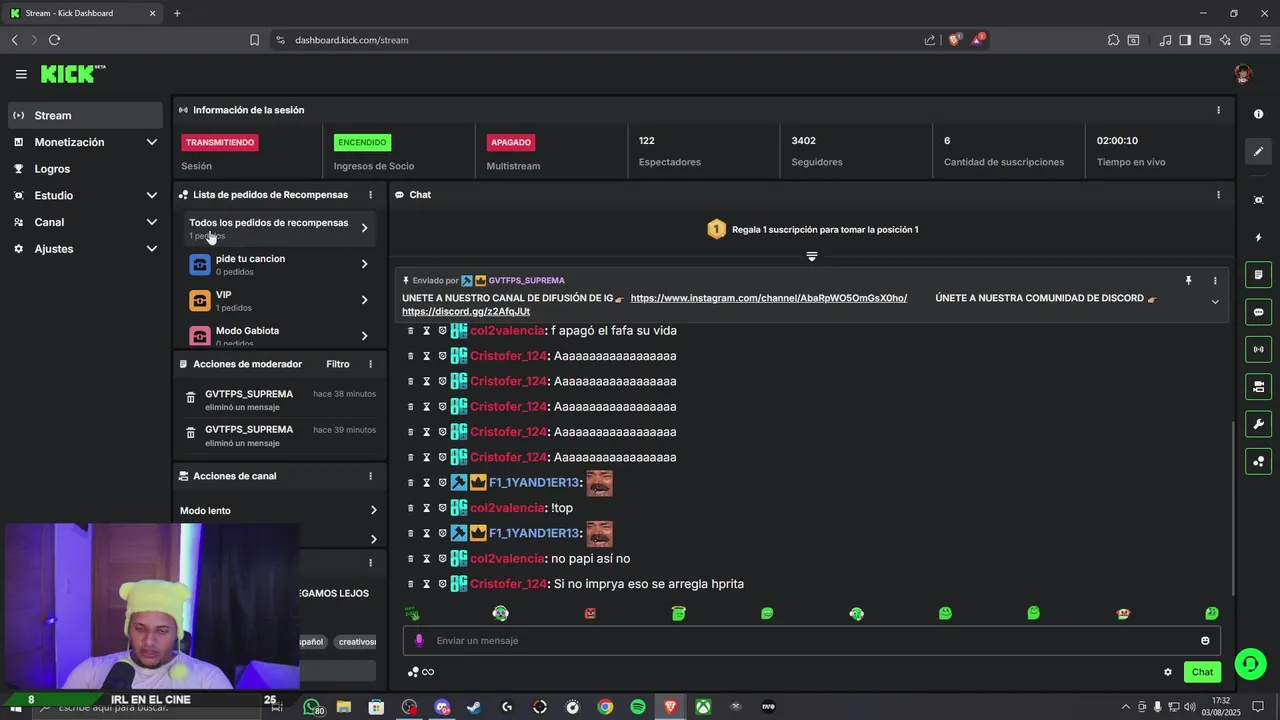Expand the Estudio sidebar section

click(x=85, y=195)
